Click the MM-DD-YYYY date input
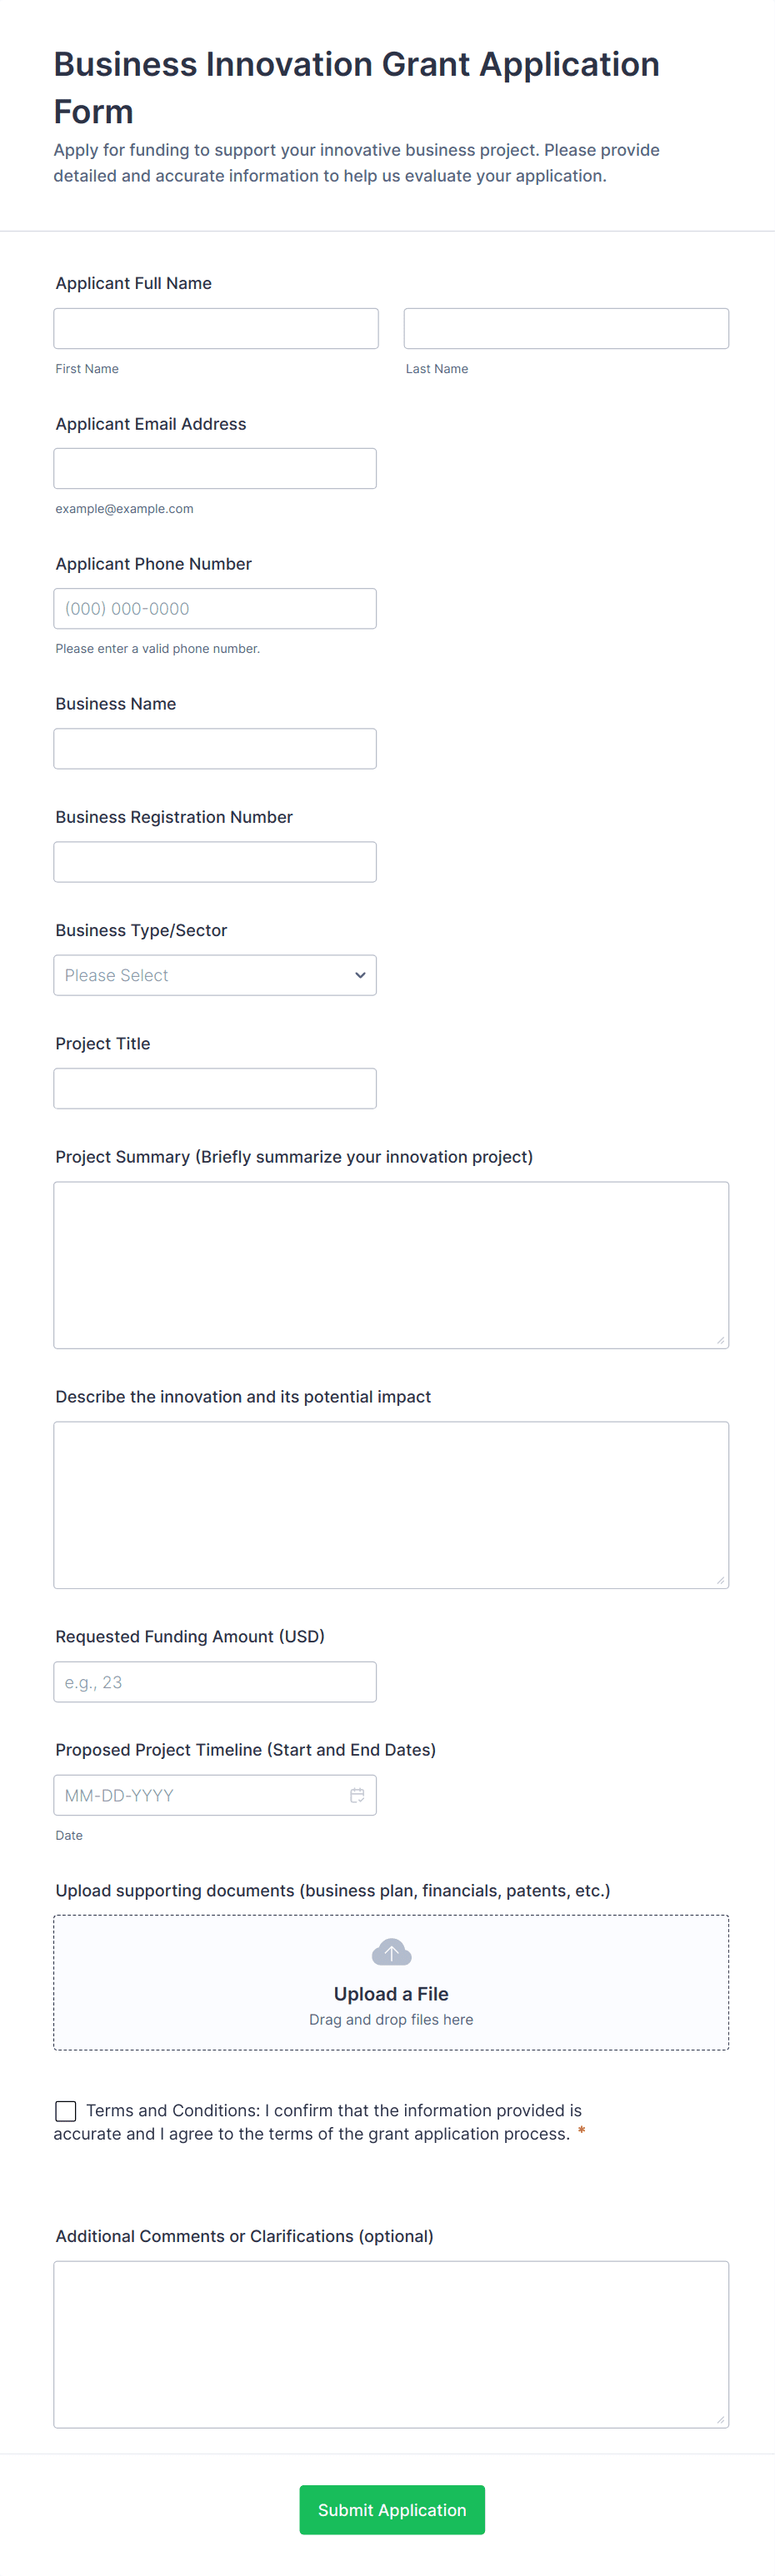Viewport: 775px width, 2576px height. pyautogui.click(x=200, y=1795)
